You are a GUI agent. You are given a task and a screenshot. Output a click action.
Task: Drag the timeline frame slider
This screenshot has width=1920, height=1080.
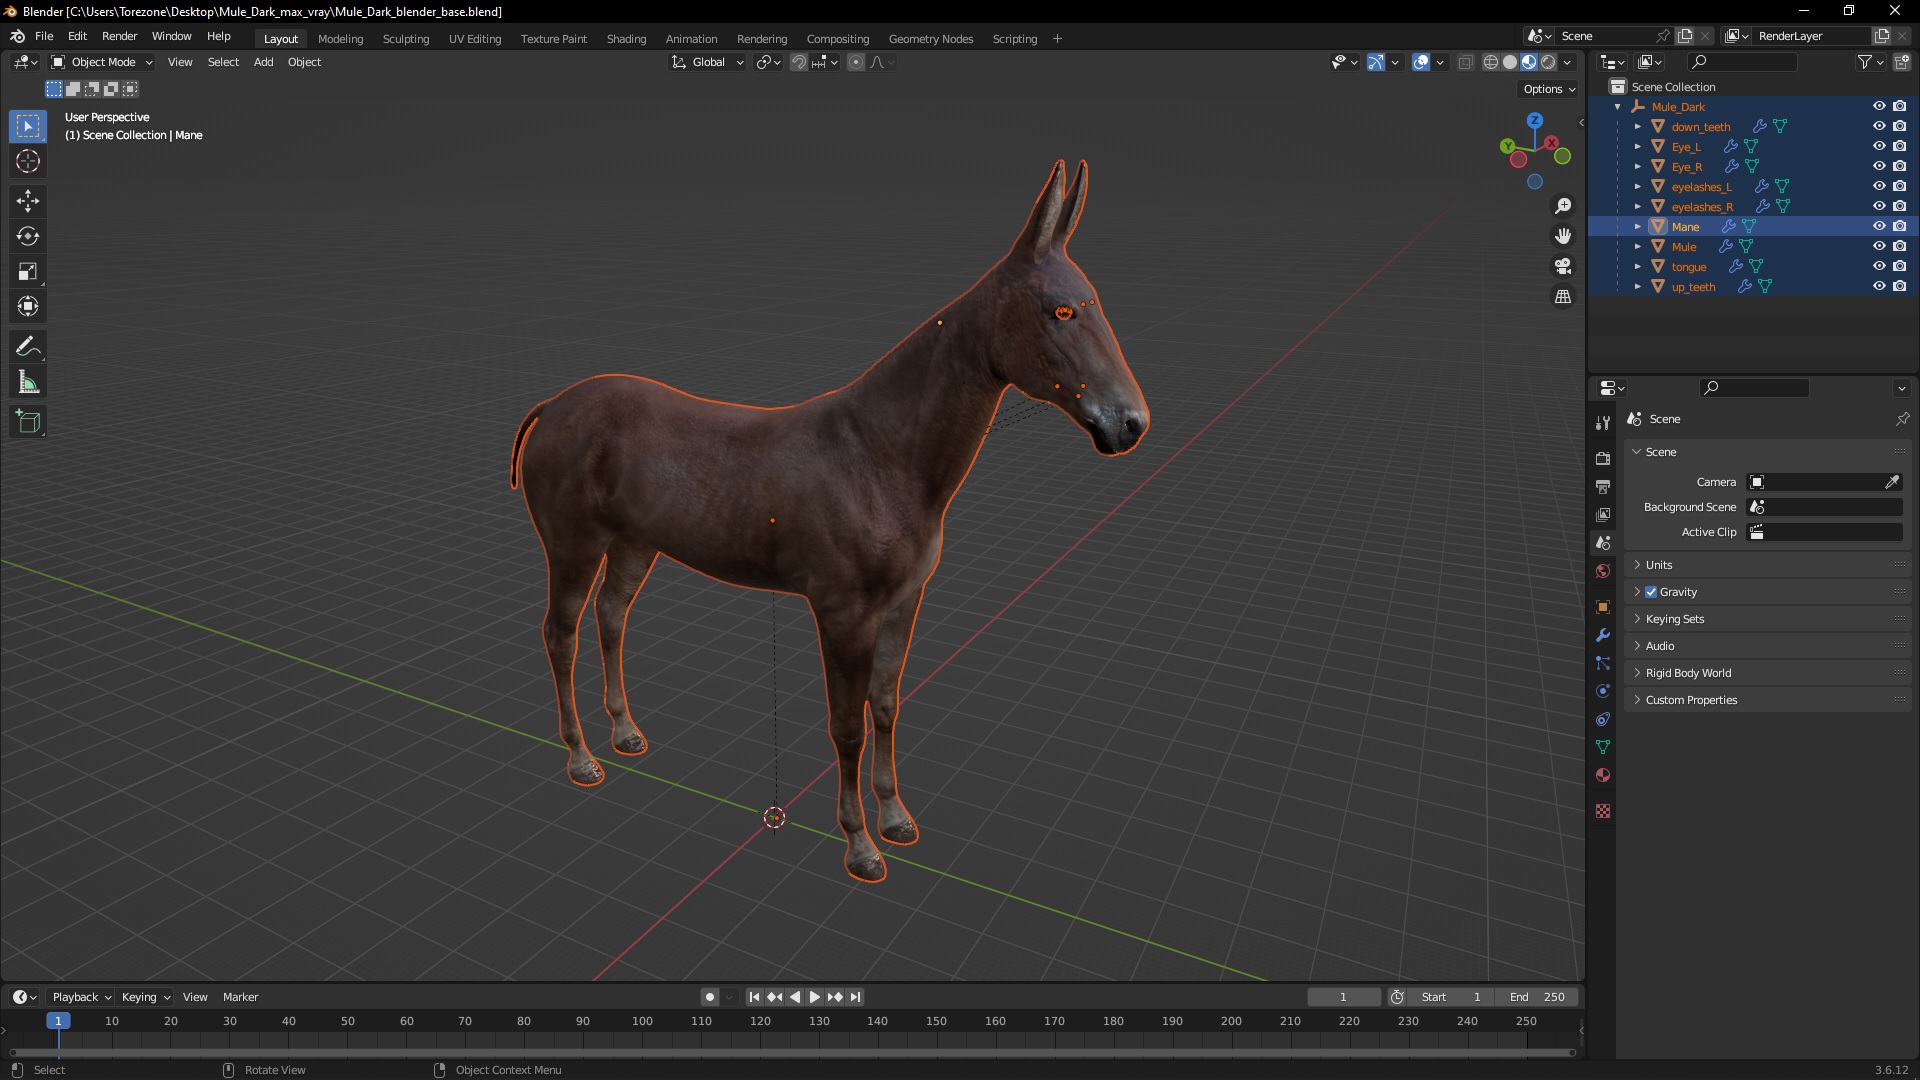tap(58, 1019)
